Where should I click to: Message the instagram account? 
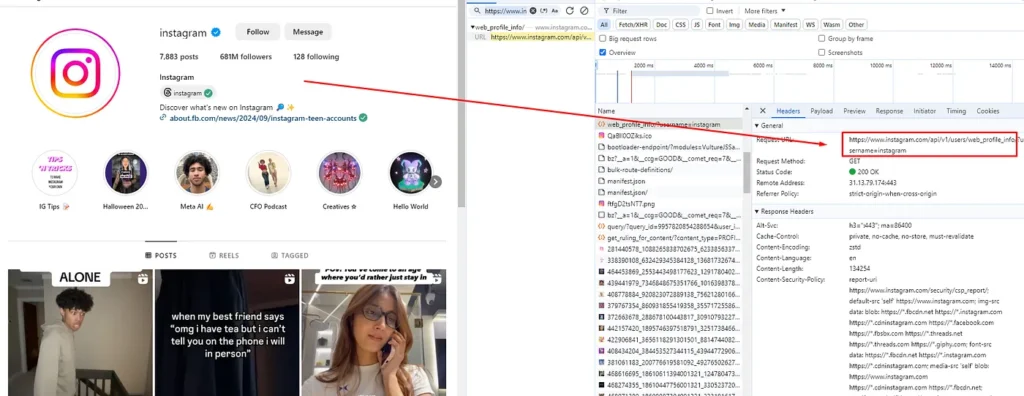coord(308,32)
